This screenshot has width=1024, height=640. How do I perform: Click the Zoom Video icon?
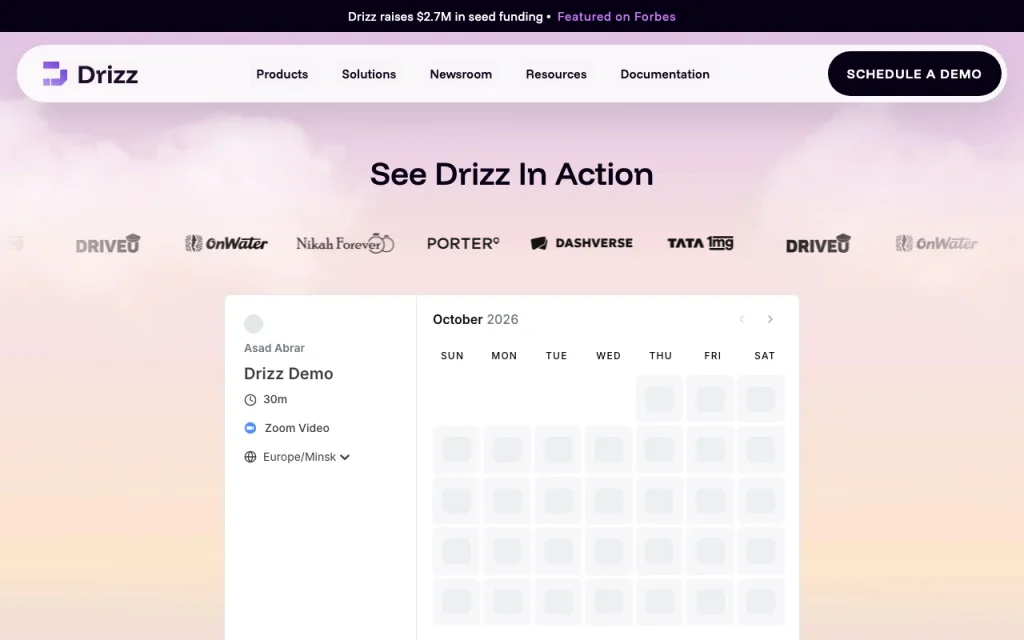click(250, 428)
